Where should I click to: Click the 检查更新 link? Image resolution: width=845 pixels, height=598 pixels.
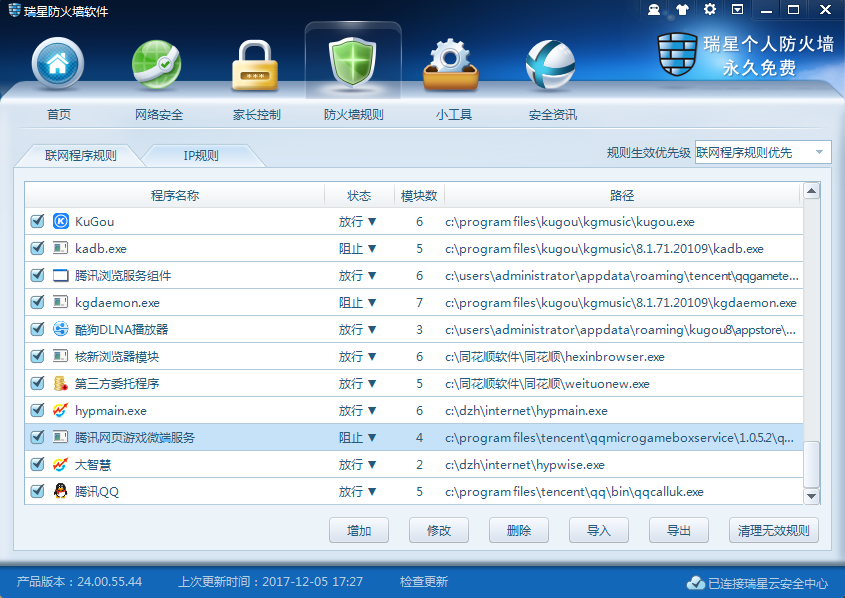click(x=424, y=582)
